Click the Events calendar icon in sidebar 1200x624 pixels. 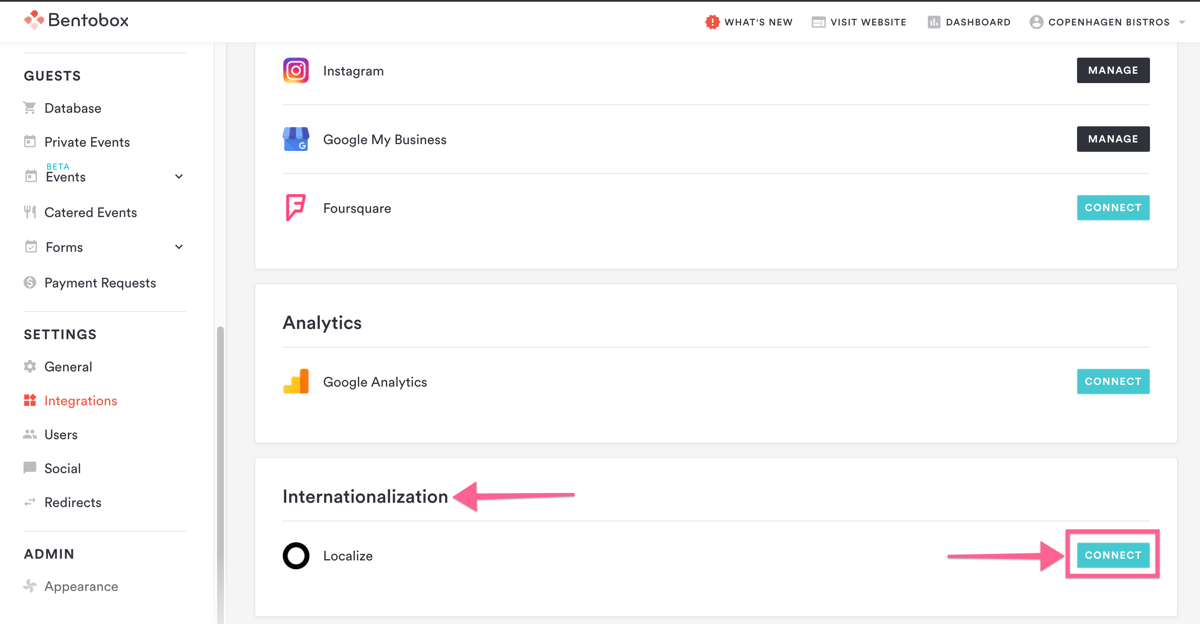[30, 177]
